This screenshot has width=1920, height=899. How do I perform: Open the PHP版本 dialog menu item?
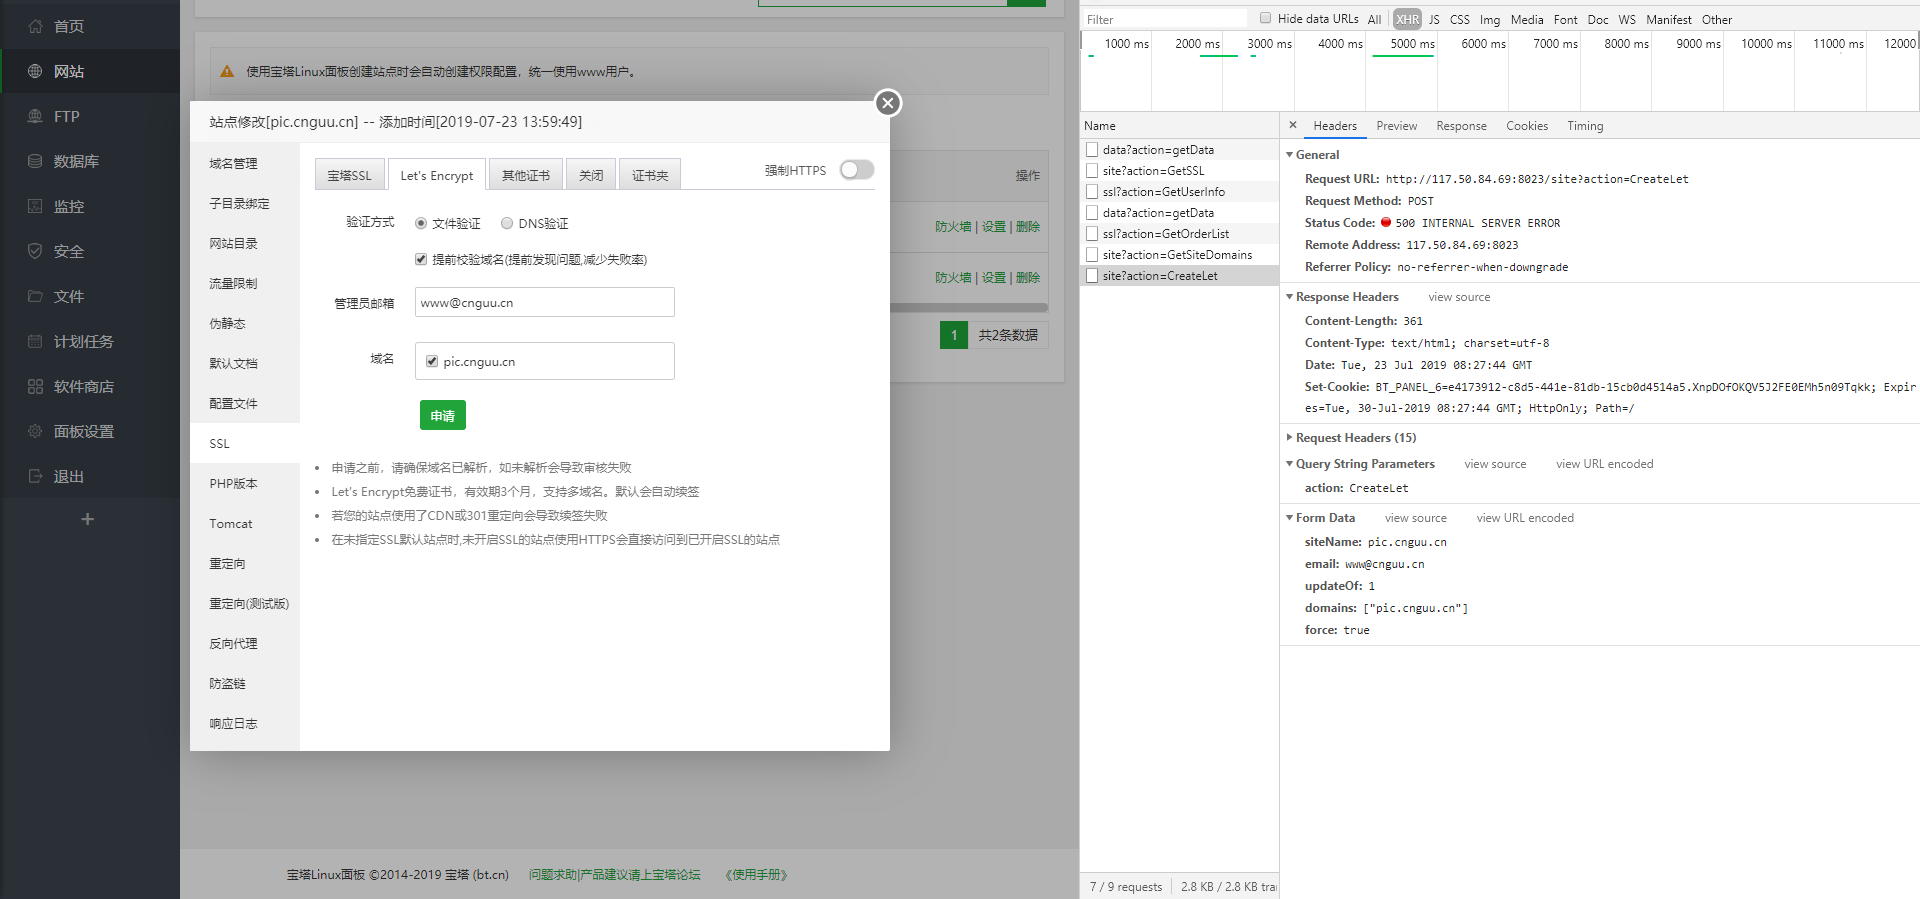pyautogui.click(x=245, y=483)
